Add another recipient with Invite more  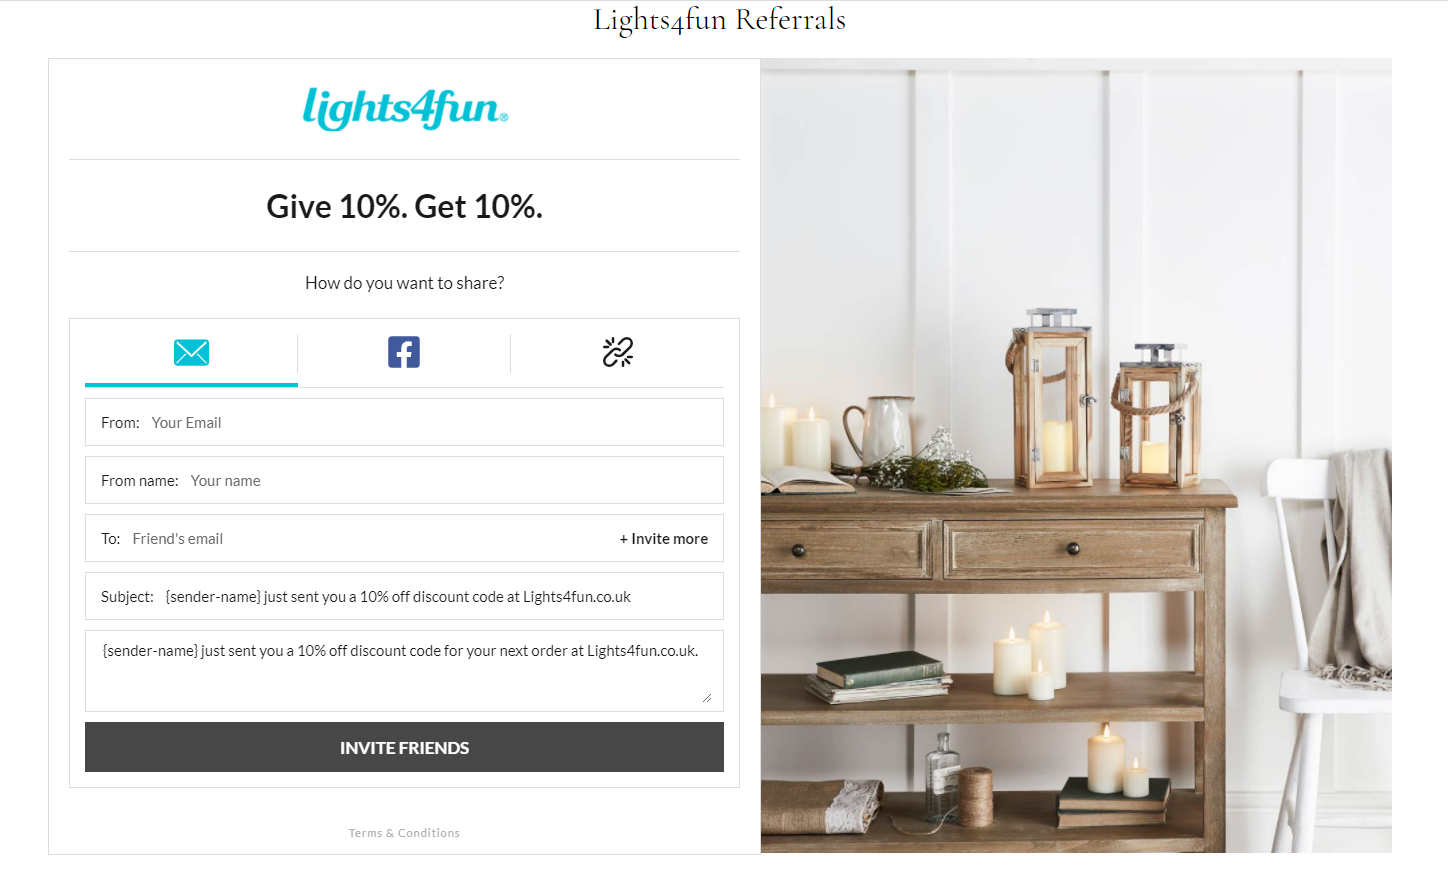[x=664, y=539]
